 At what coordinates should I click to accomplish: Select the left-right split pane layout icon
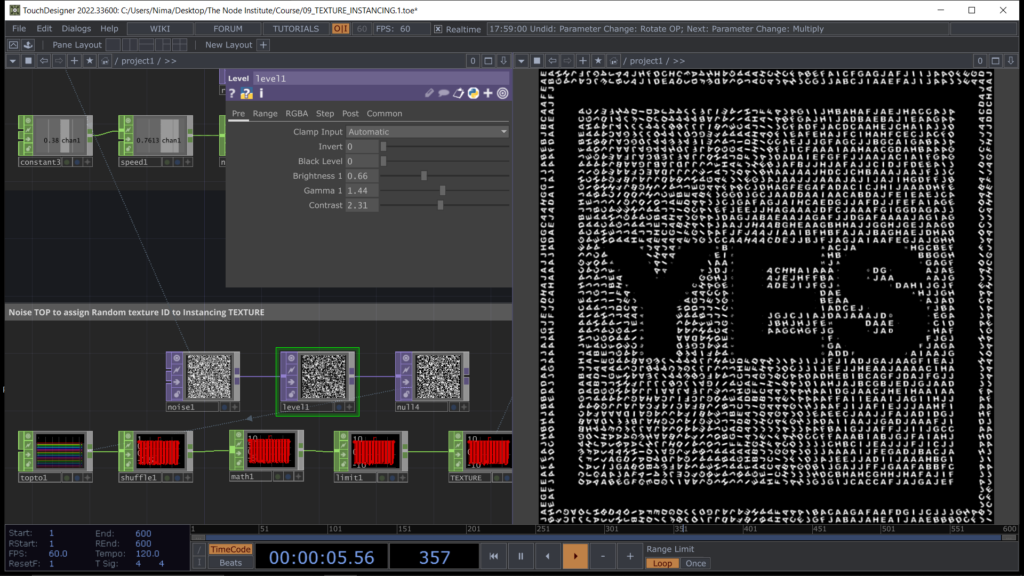click(130, 44)
